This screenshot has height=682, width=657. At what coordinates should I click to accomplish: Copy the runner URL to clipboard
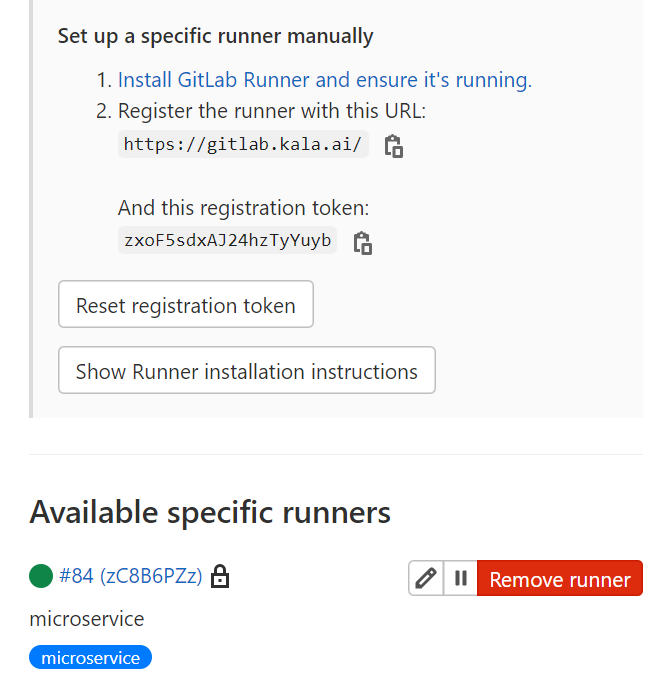coord(394,146)
